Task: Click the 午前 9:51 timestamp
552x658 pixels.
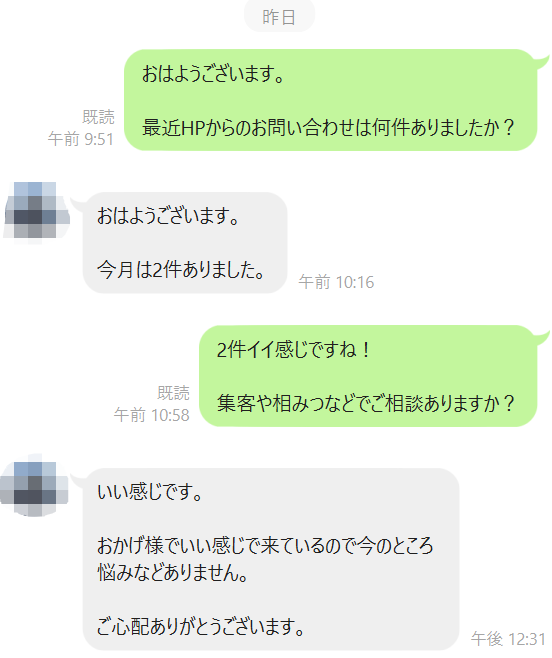Action: [81, 139]
